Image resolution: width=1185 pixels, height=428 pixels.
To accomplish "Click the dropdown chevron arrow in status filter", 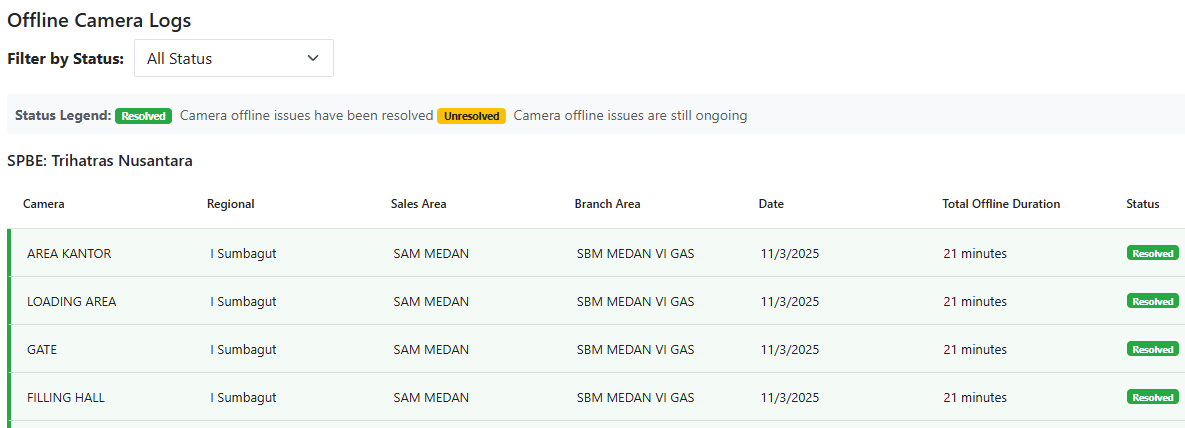I will tap(313, 58).
